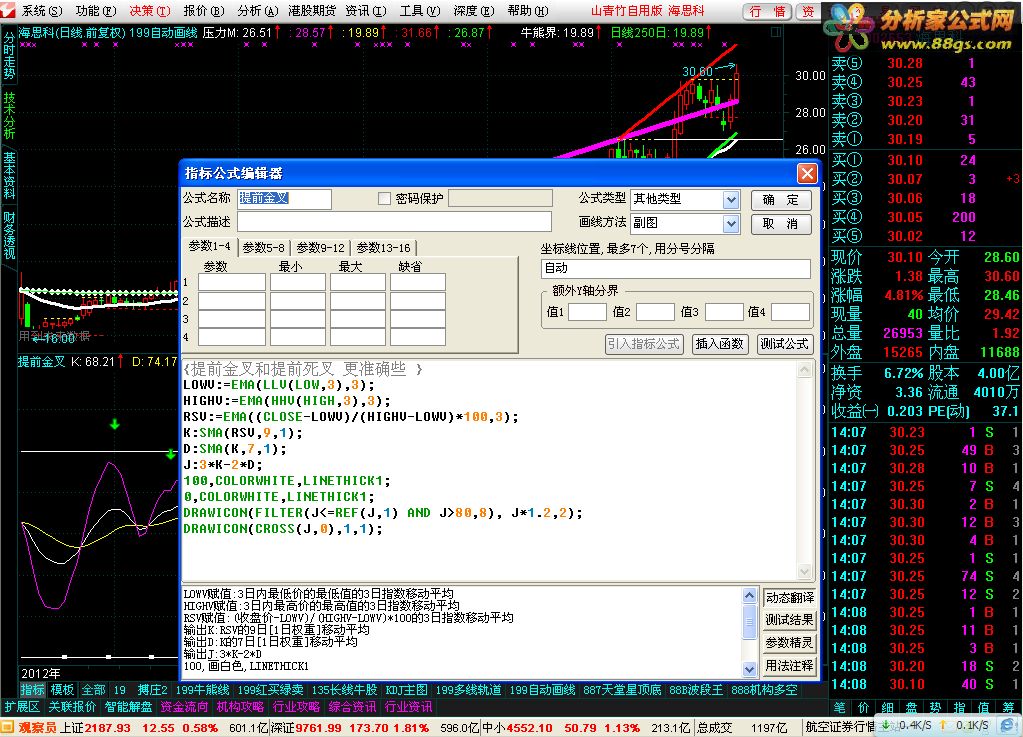Image resolution: width=1023 pixels, height=737 pixels.
Task: Click the red app logo icon at menu bar start
Action: click(x=8, y=10)
